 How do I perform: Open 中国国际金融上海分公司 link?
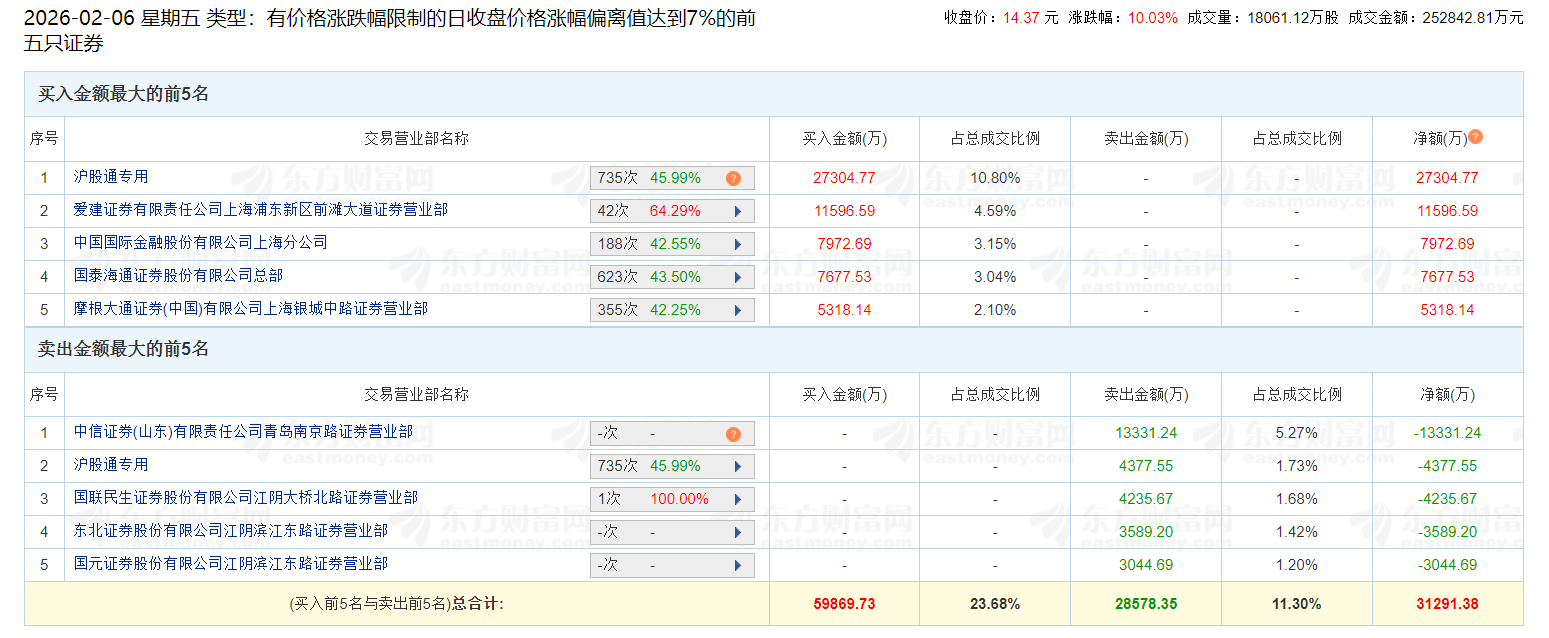pos(200,243)
